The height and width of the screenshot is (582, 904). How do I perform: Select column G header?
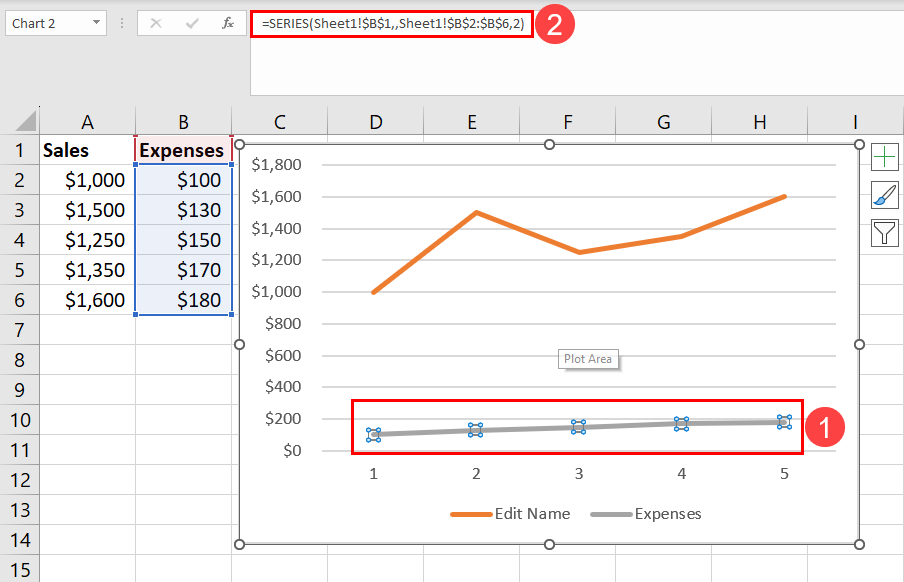click(x=664, y=122)
